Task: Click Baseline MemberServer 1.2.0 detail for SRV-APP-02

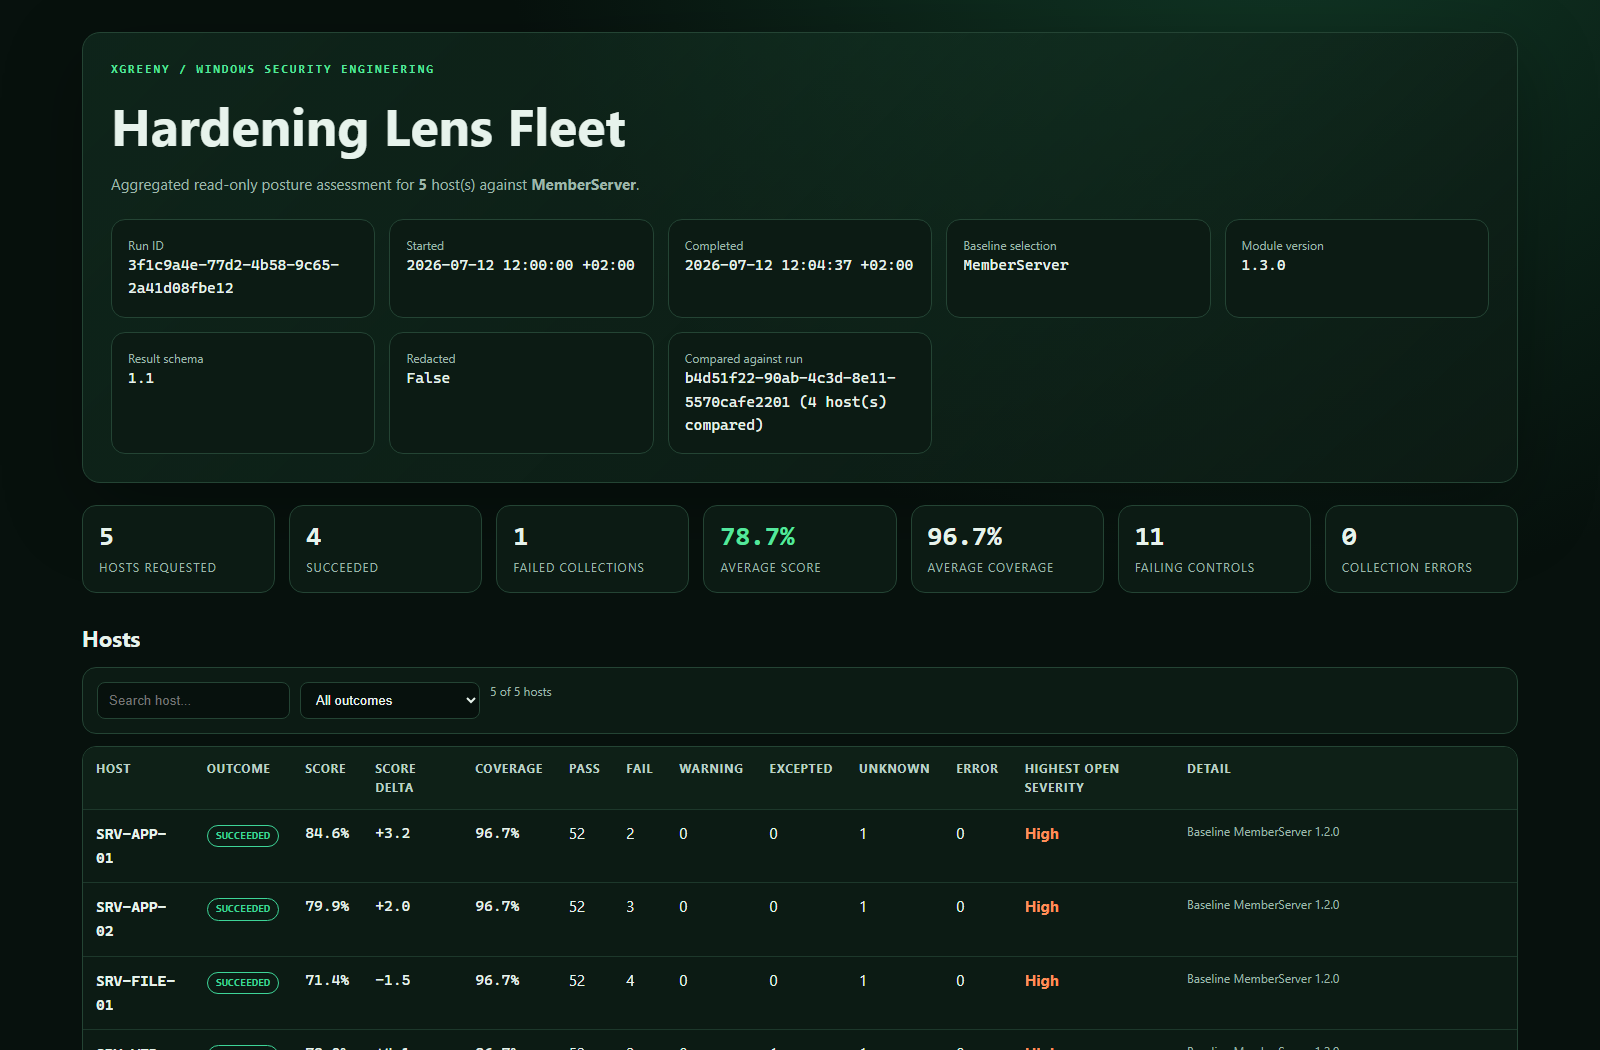Action: (x=1263, y=905)
